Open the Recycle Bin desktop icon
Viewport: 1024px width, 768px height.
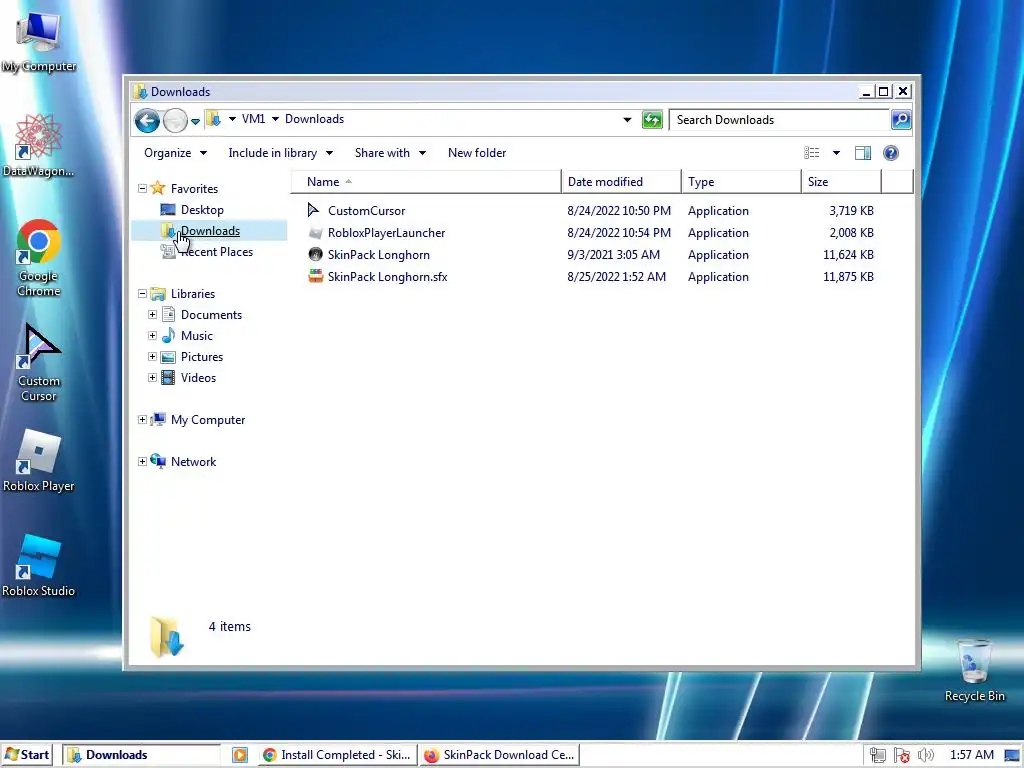tap(974, 671)
